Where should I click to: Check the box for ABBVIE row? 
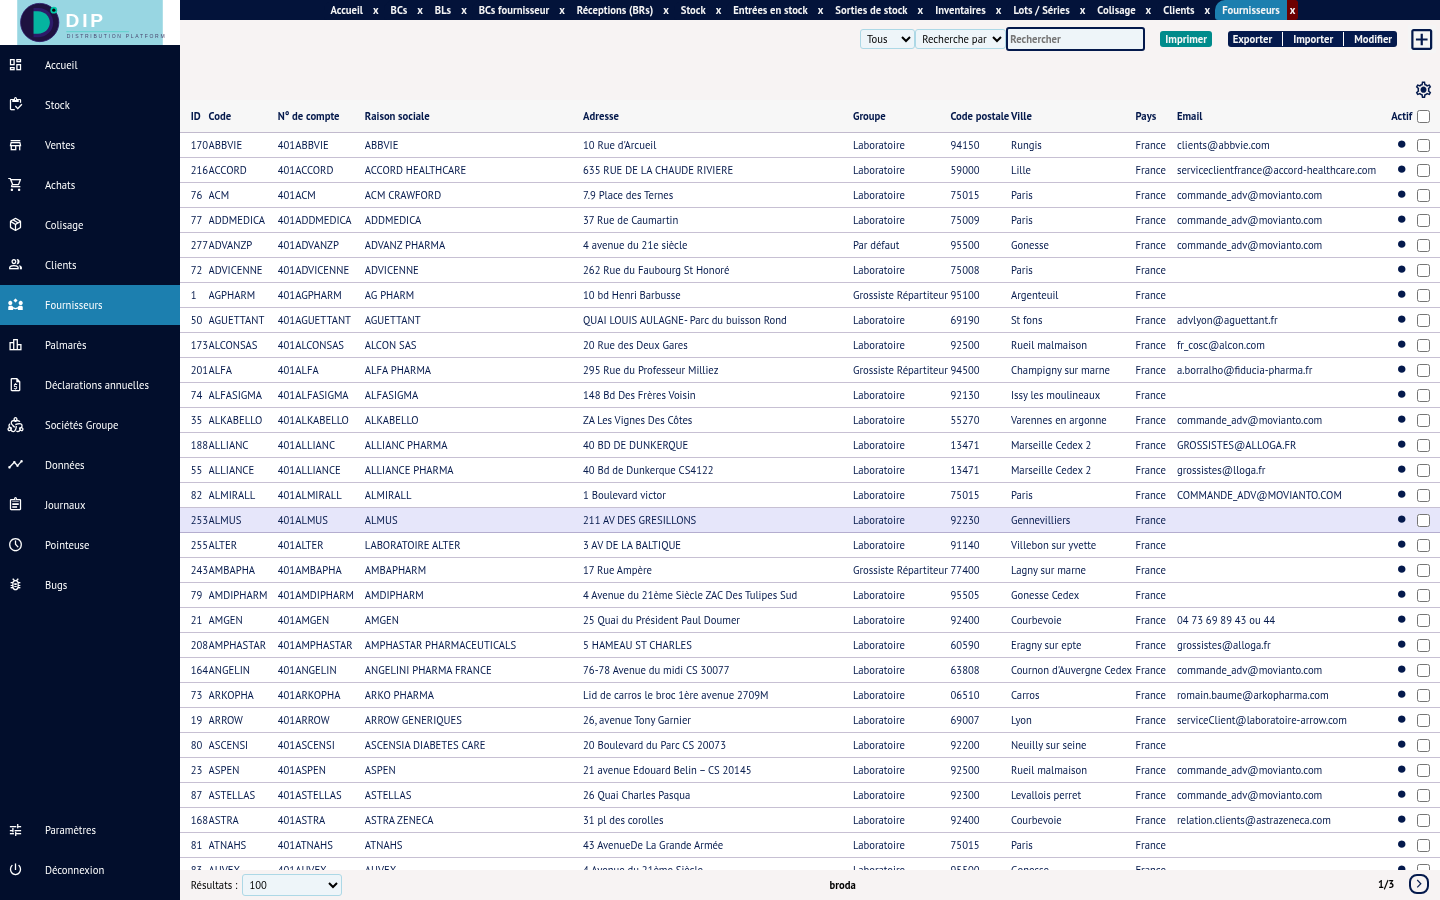click(x=1423, y=146)
